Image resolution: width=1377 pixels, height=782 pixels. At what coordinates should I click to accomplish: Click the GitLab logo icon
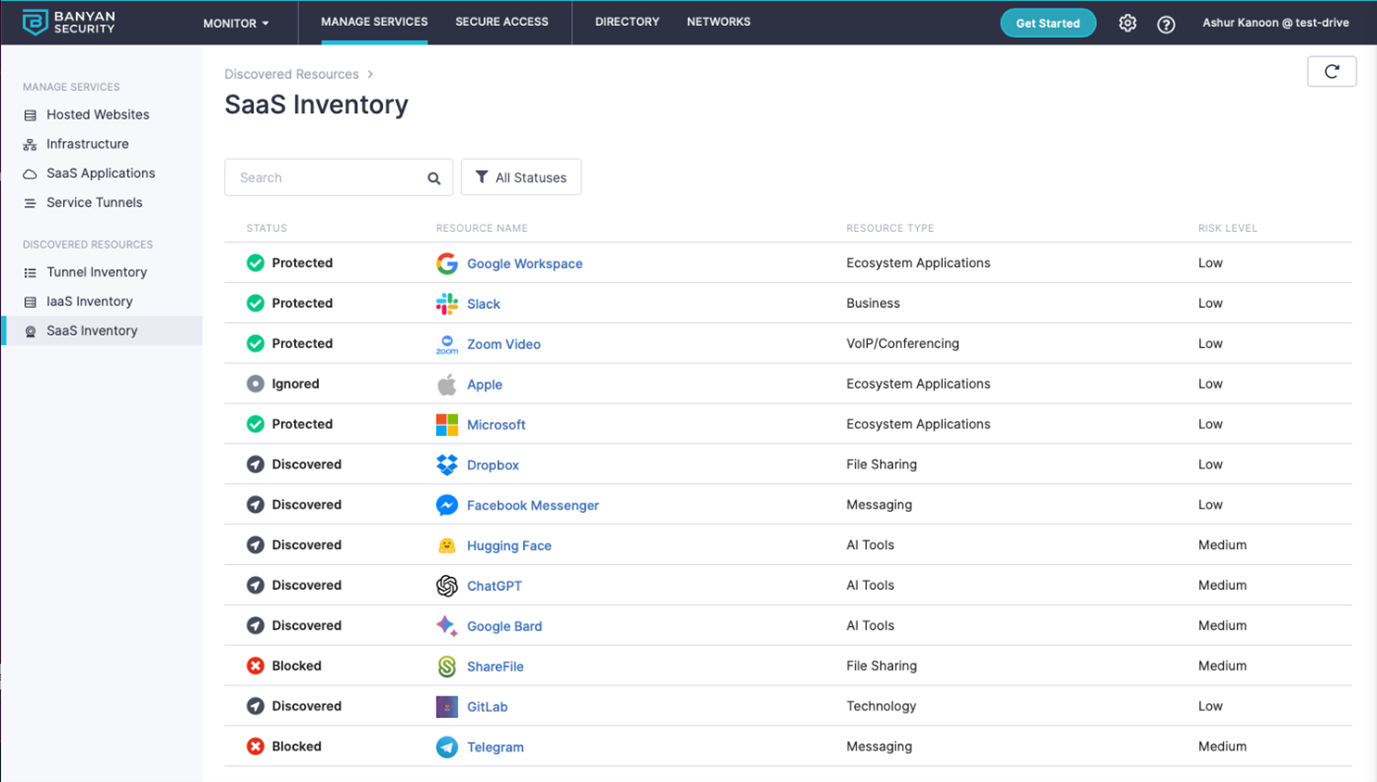point(447,707)
